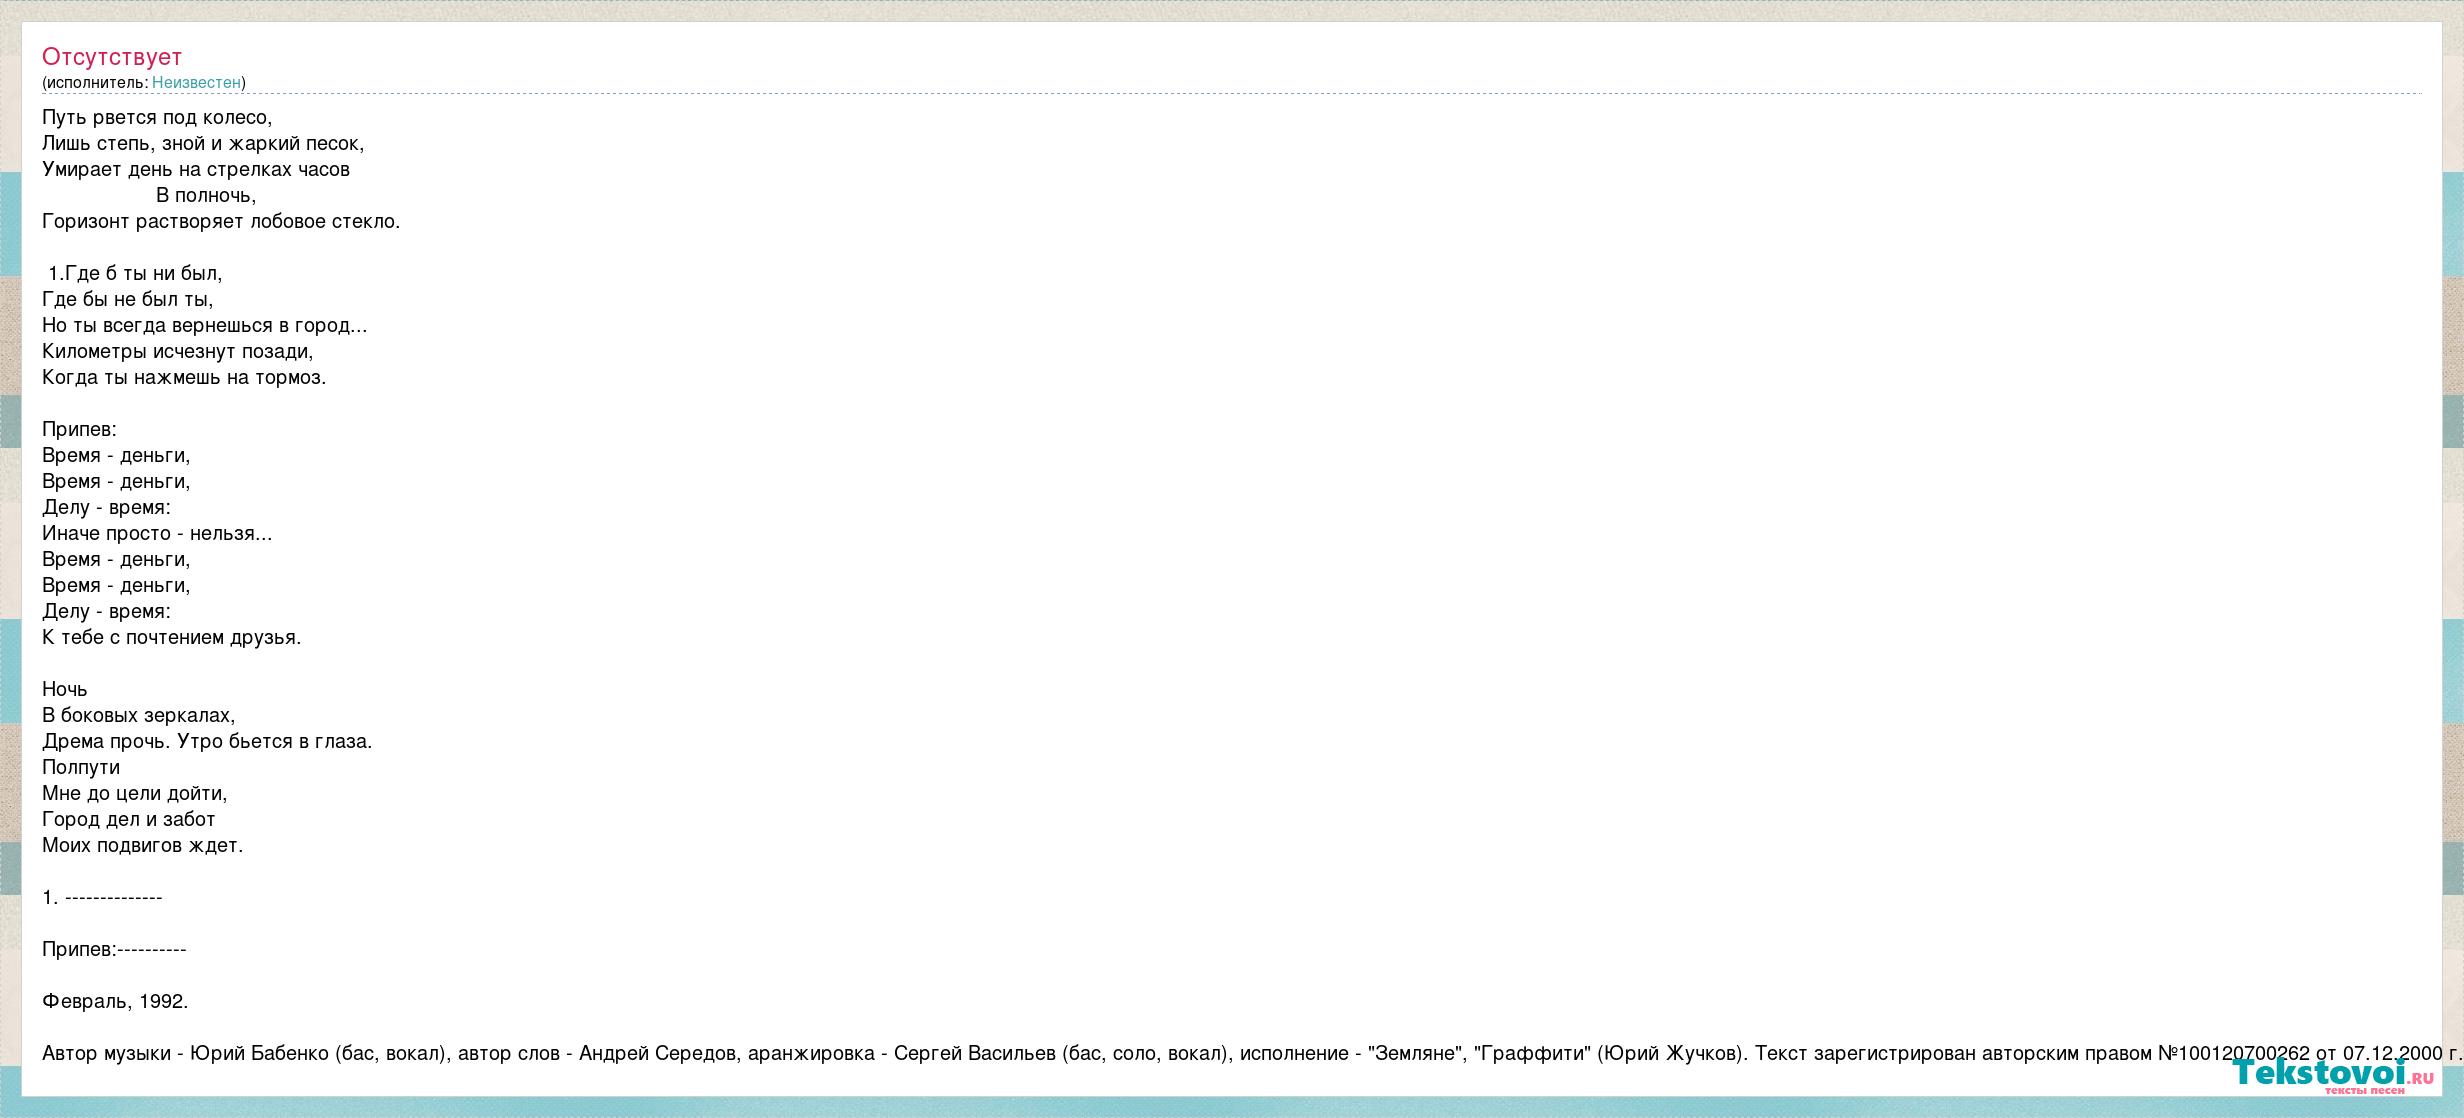Click the line 'В боковых зеркалах,'

point(139,715)
